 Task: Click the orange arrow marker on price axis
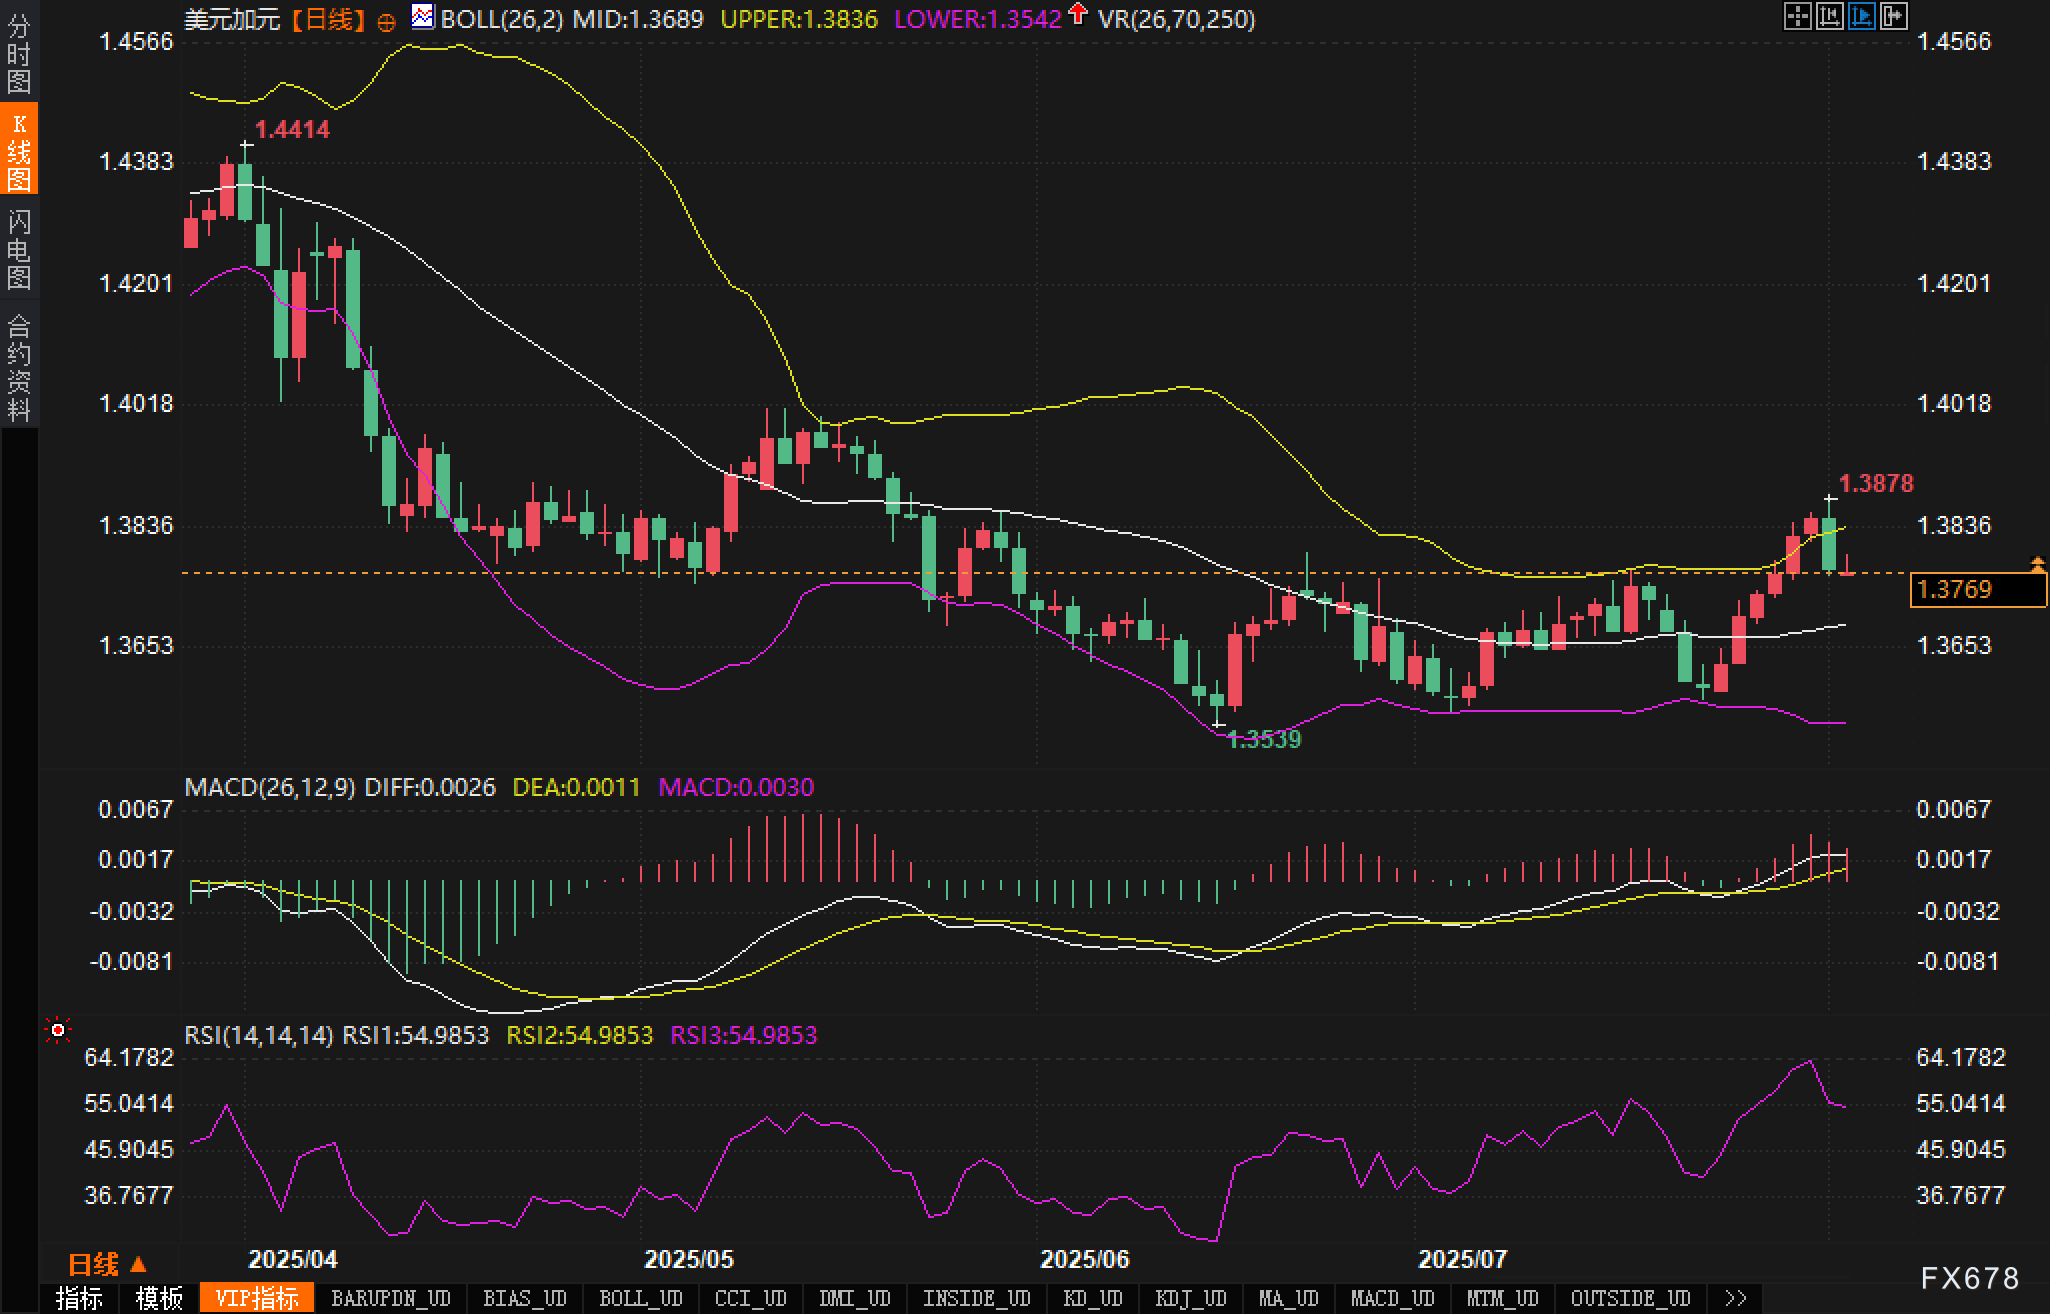[2037, 565]
